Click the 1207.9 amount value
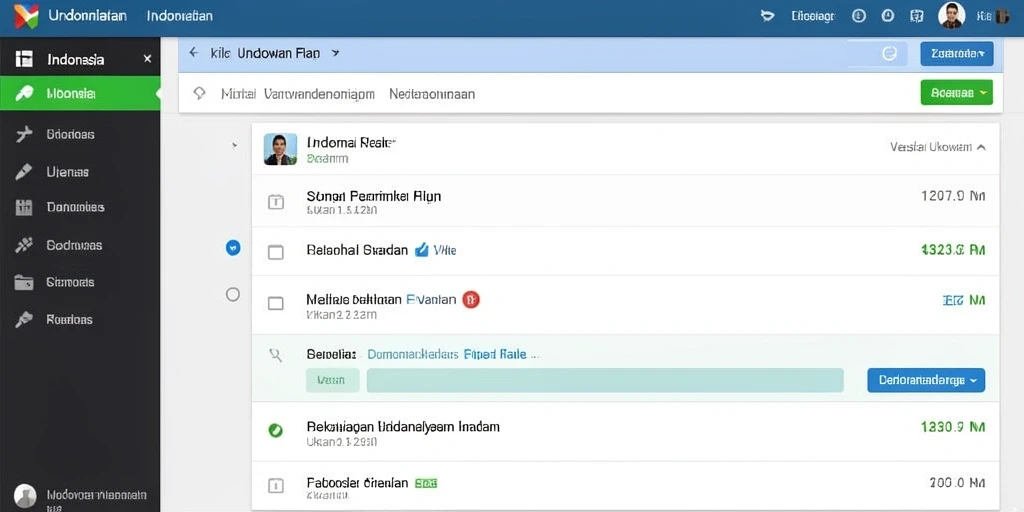 pyautogui.click(x=953, y=195)
